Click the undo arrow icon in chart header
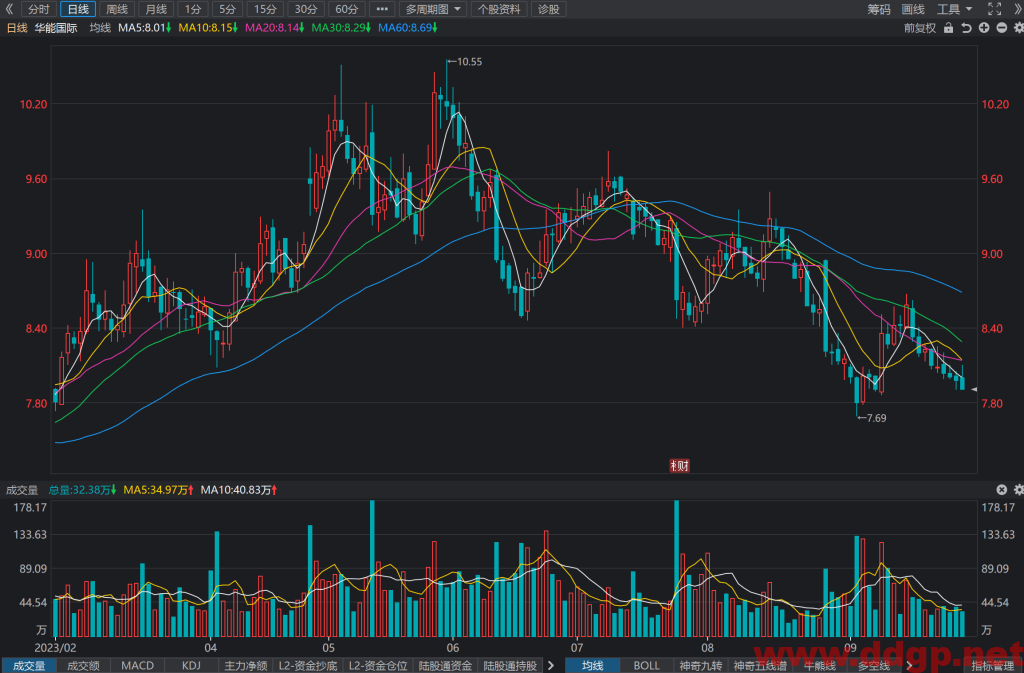1024x673 pixels. (966, 28)
